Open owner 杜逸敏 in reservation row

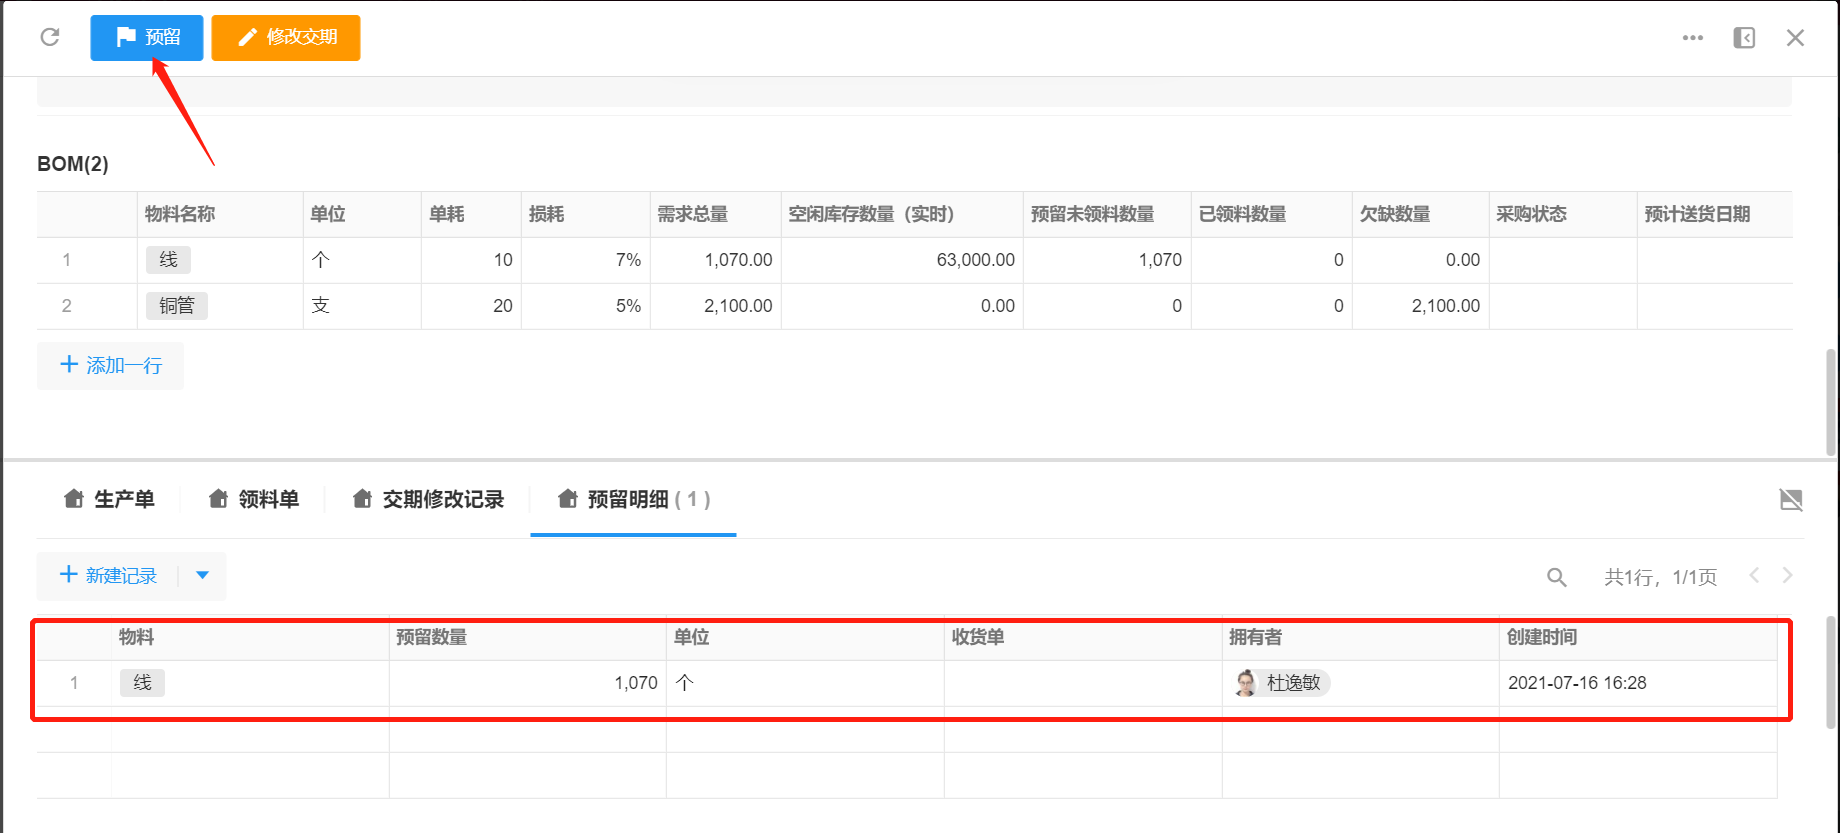(x=1282, y=683)
